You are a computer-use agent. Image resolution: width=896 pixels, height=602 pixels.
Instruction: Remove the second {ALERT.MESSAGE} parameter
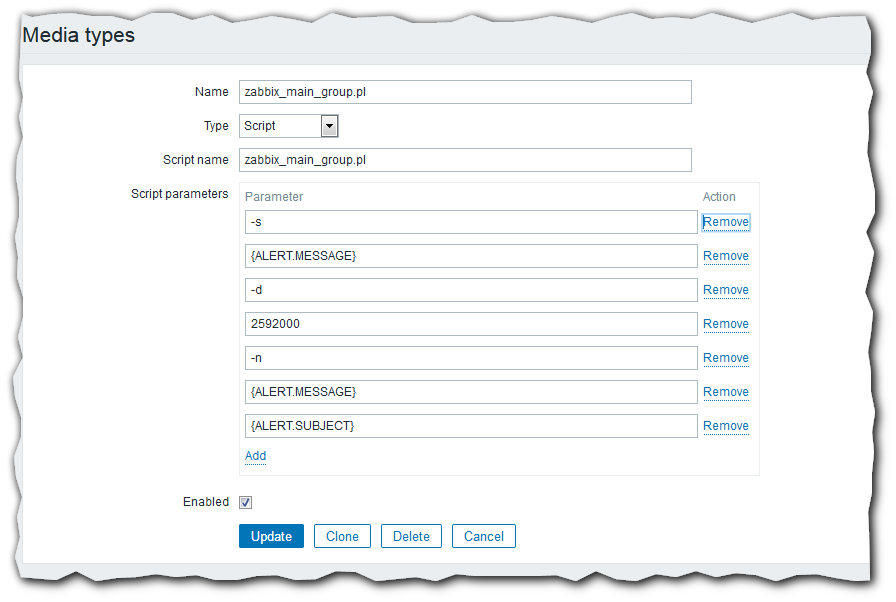coord(726,392)
